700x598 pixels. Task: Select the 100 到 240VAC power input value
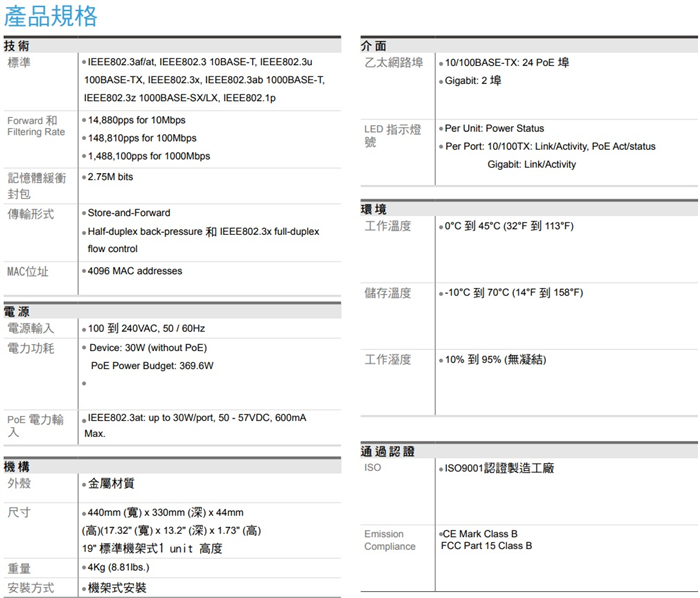coord(146,328)
